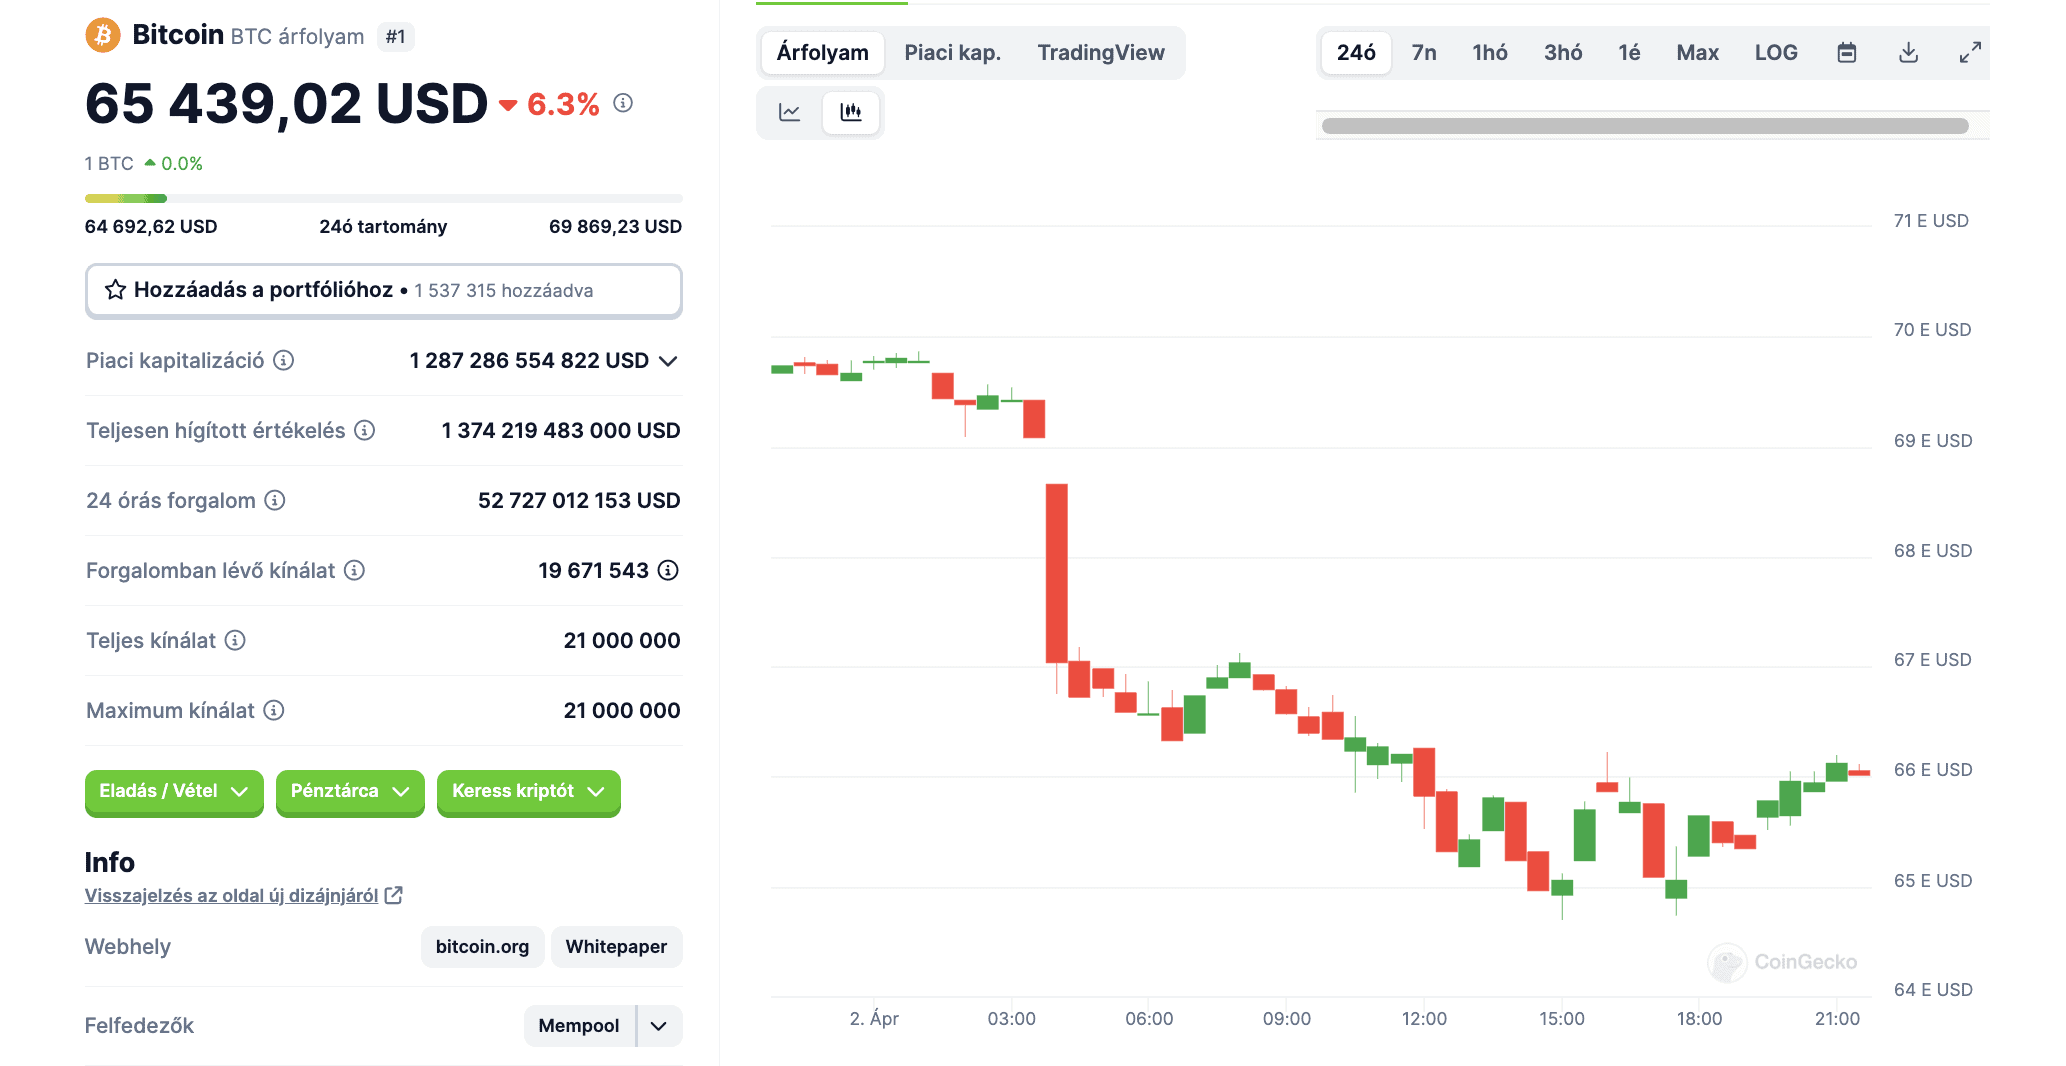Select 1é time range

pyautogui.click(x=1629, y=53)
